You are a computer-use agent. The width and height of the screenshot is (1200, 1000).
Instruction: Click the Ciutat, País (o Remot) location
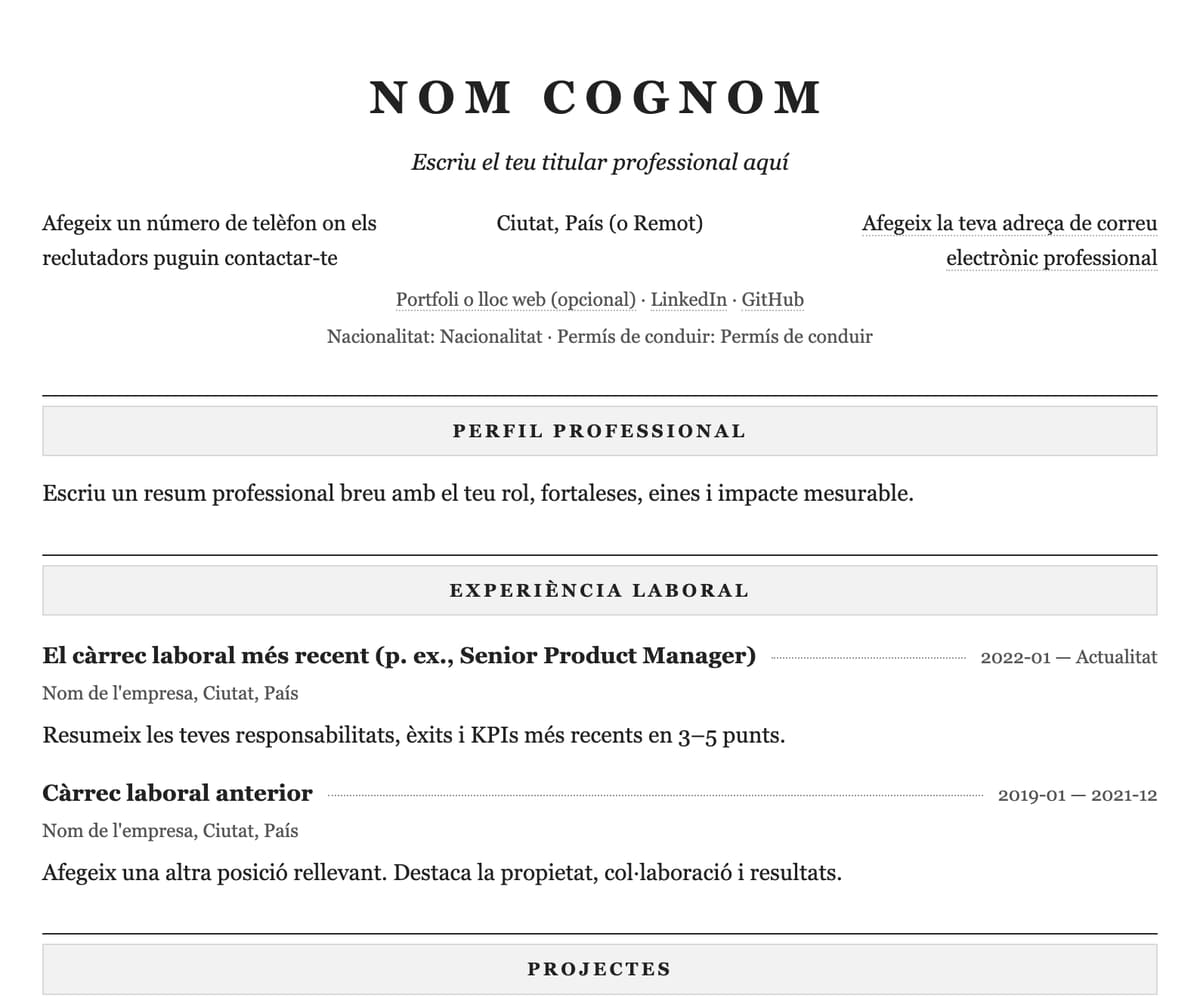600,224
